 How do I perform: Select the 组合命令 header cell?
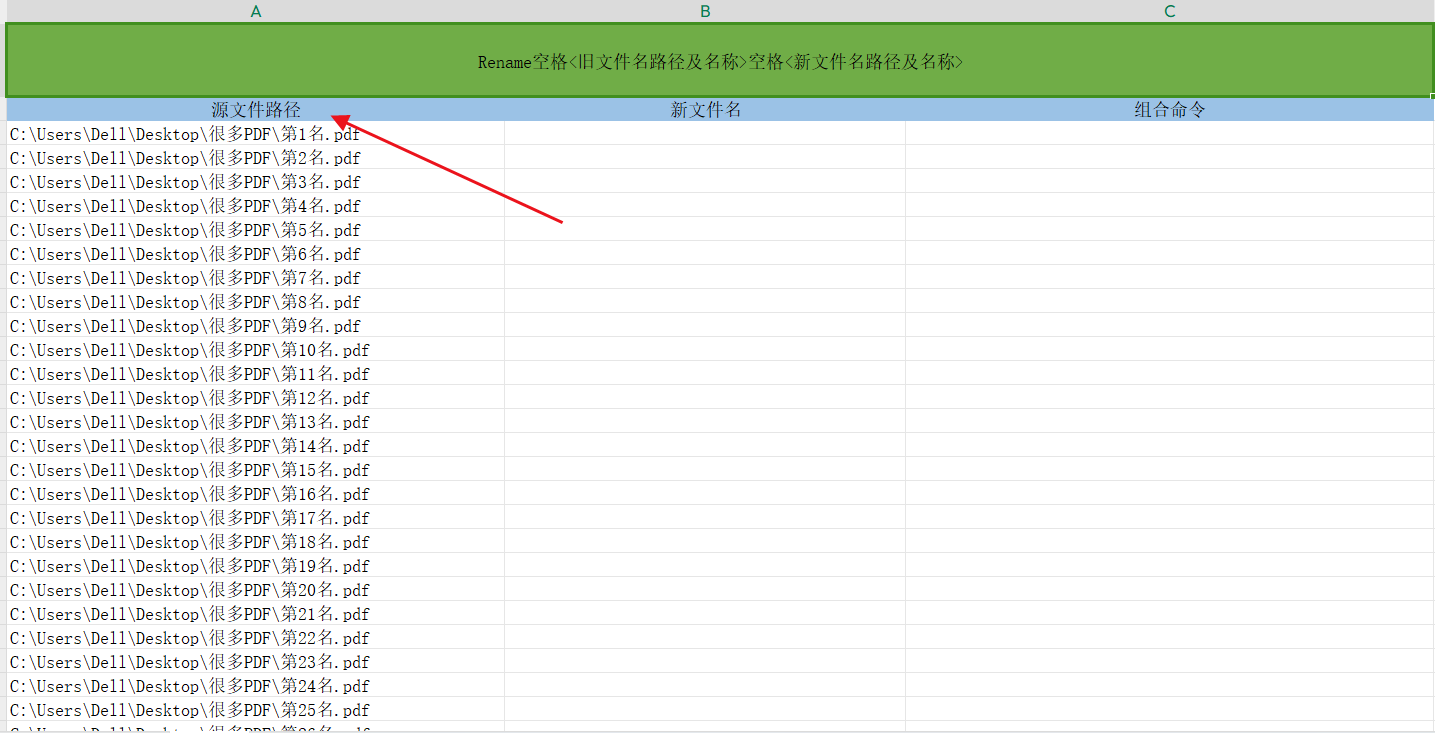coord(1170,110)
